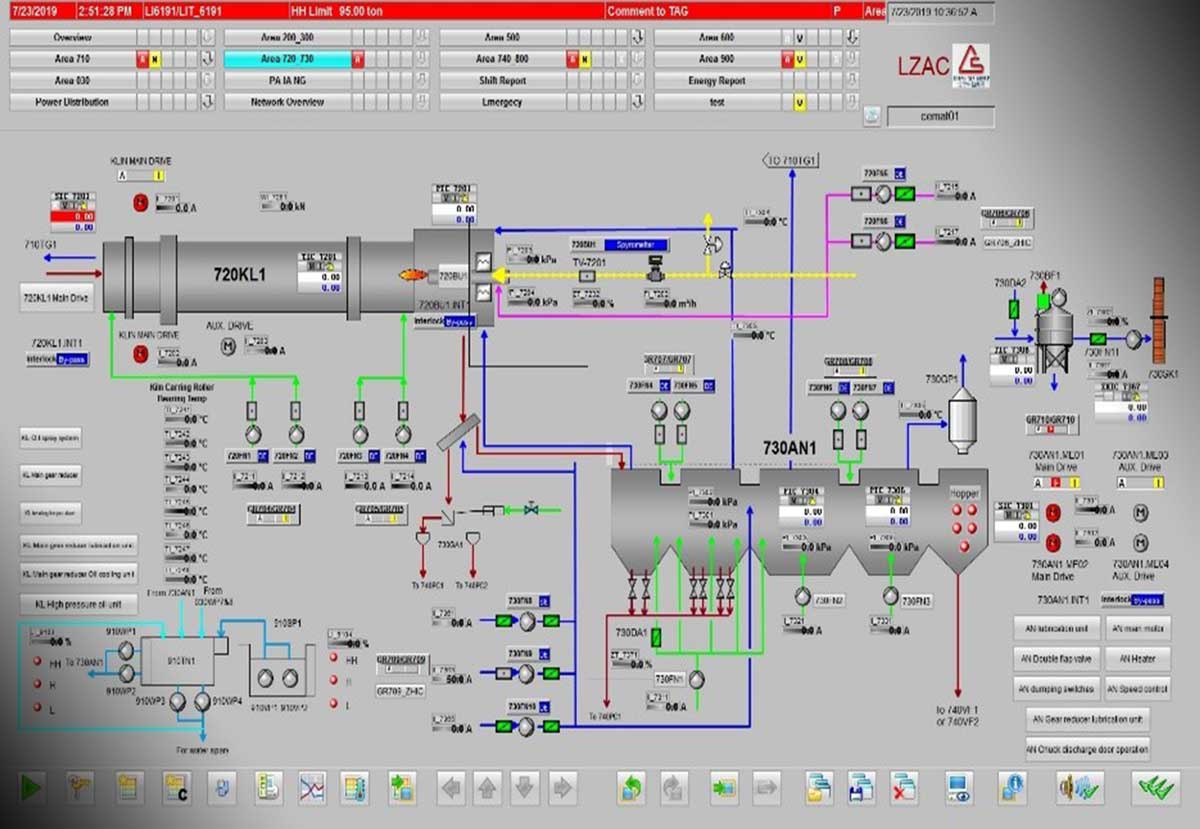Switch to the Area 720_730 screen
Image resolution: width=1200 pixels, height=829 pixels.
coord(286,59)
